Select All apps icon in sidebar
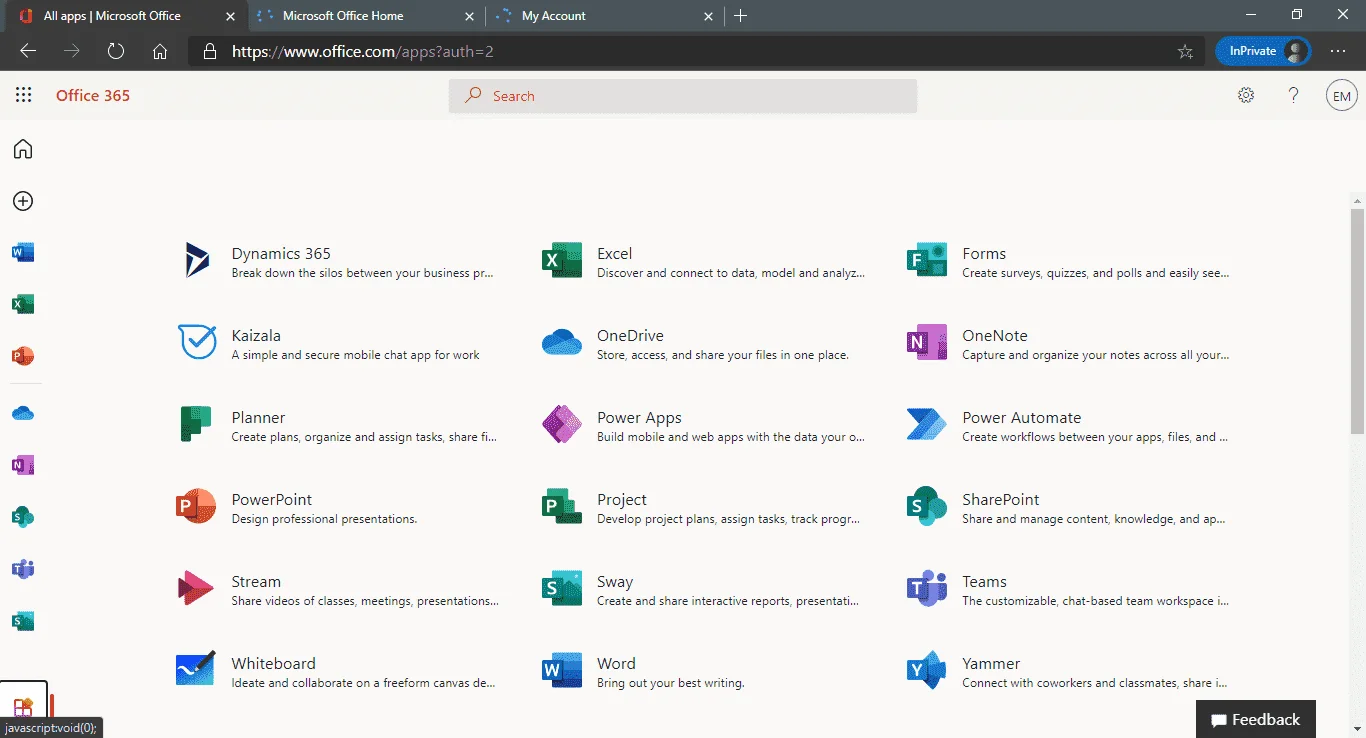1366x738 pixels. click(x=23, y=708)
